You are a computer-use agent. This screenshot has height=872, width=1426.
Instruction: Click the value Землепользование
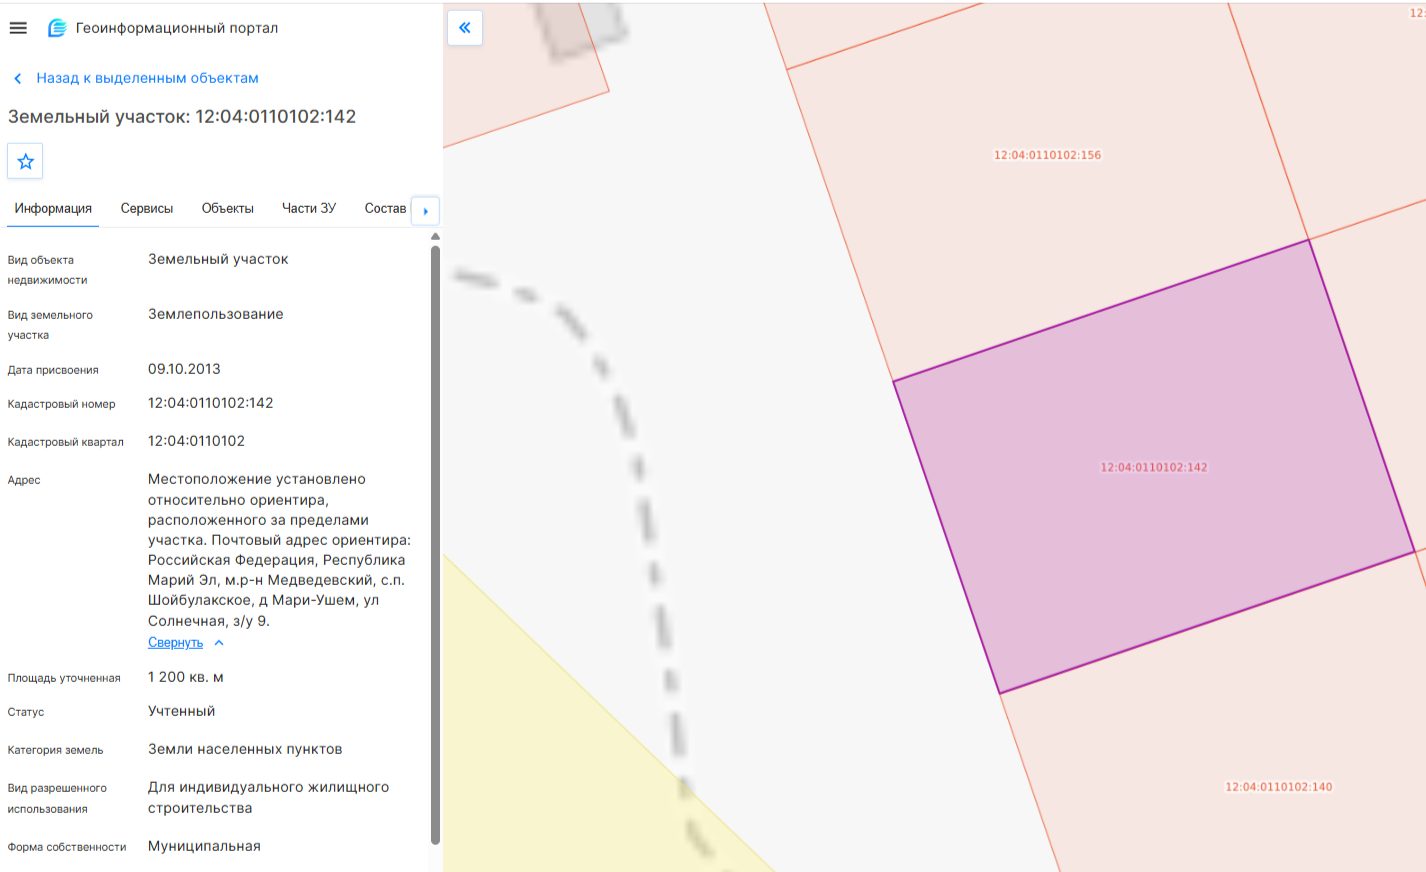point(216,314)
